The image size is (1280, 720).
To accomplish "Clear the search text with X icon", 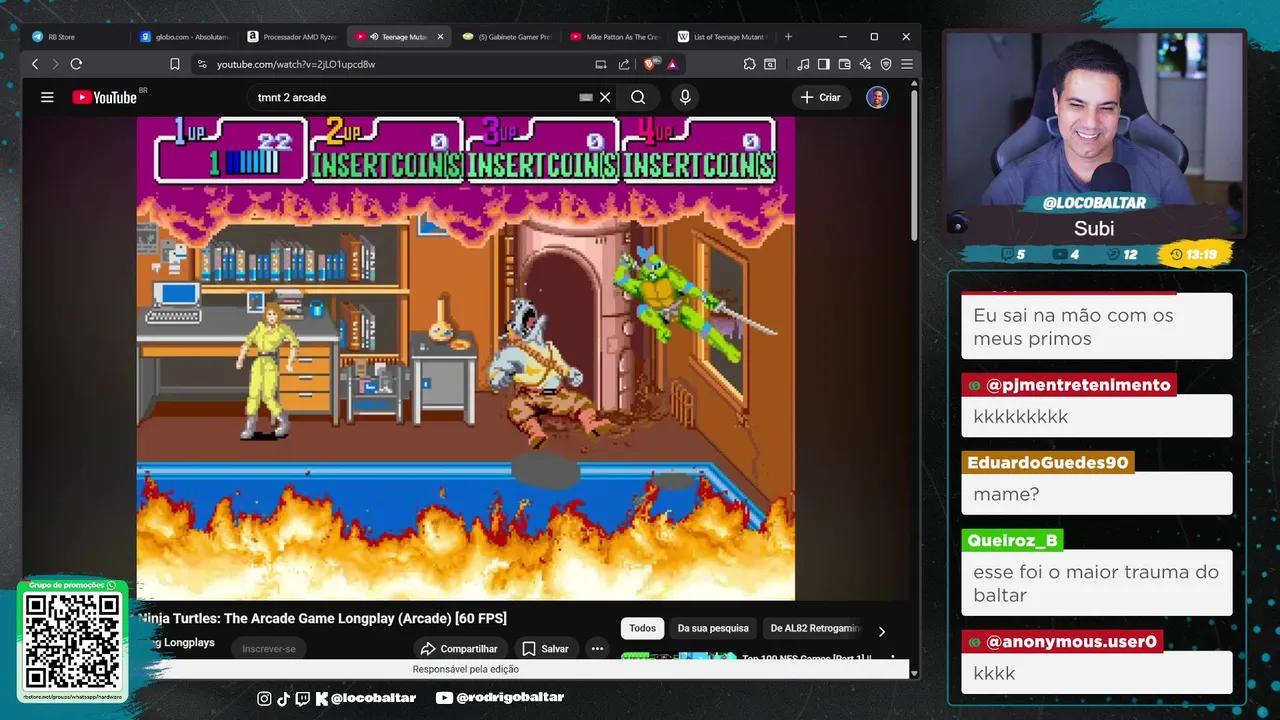I will [x=604, y=97].
